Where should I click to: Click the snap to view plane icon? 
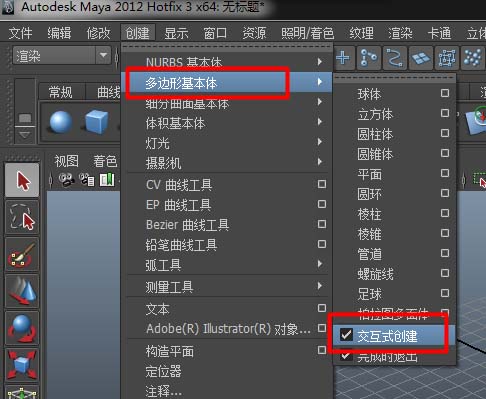(x=421, y=58)
